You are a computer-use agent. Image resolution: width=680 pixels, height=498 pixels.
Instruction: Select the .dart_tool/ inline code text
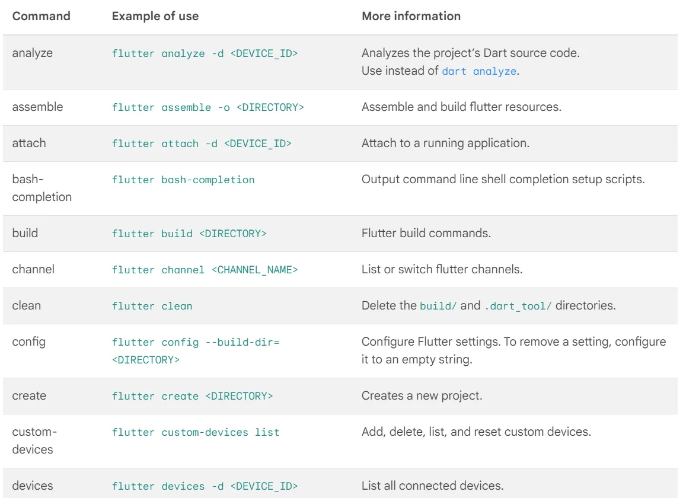coord(518,306)
